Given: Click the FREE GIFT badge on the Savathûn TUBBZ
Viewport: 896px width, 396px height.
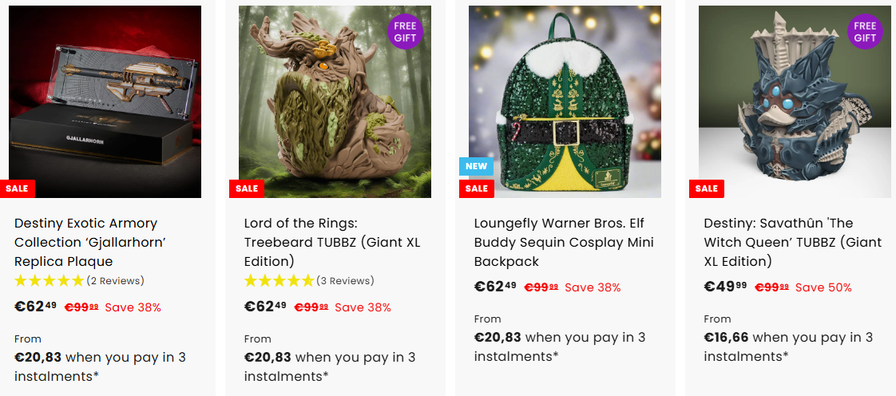Looking at the screenshot, I should click(x=865, y=31).
